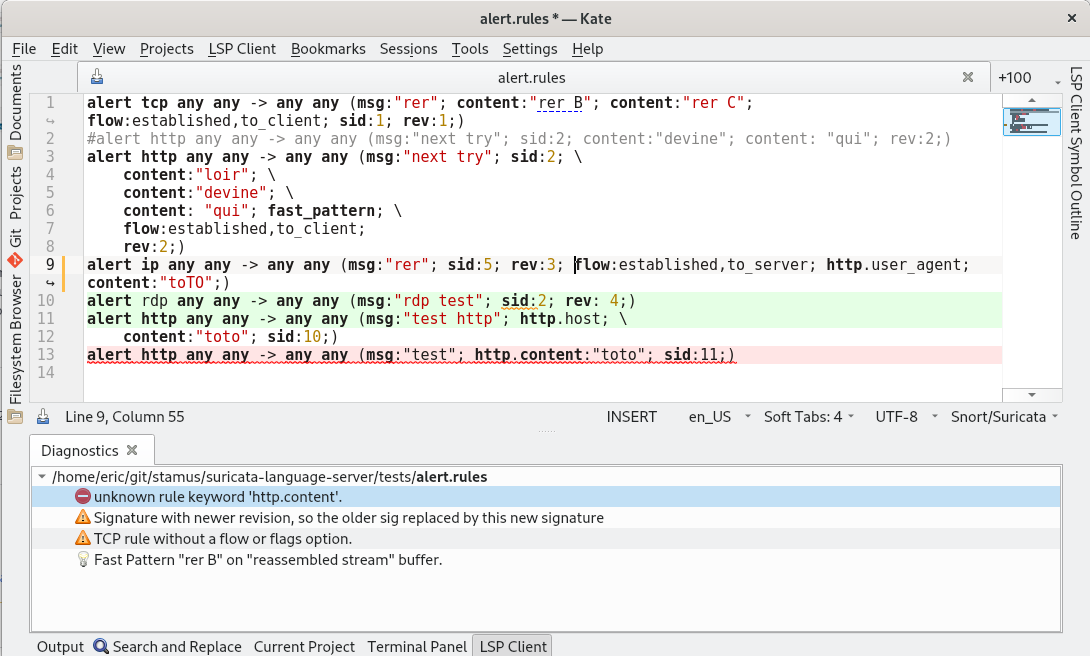The height and width of the screenshot is (656, 1090).
Task: Open the Help menu
Action: point(587,49)
